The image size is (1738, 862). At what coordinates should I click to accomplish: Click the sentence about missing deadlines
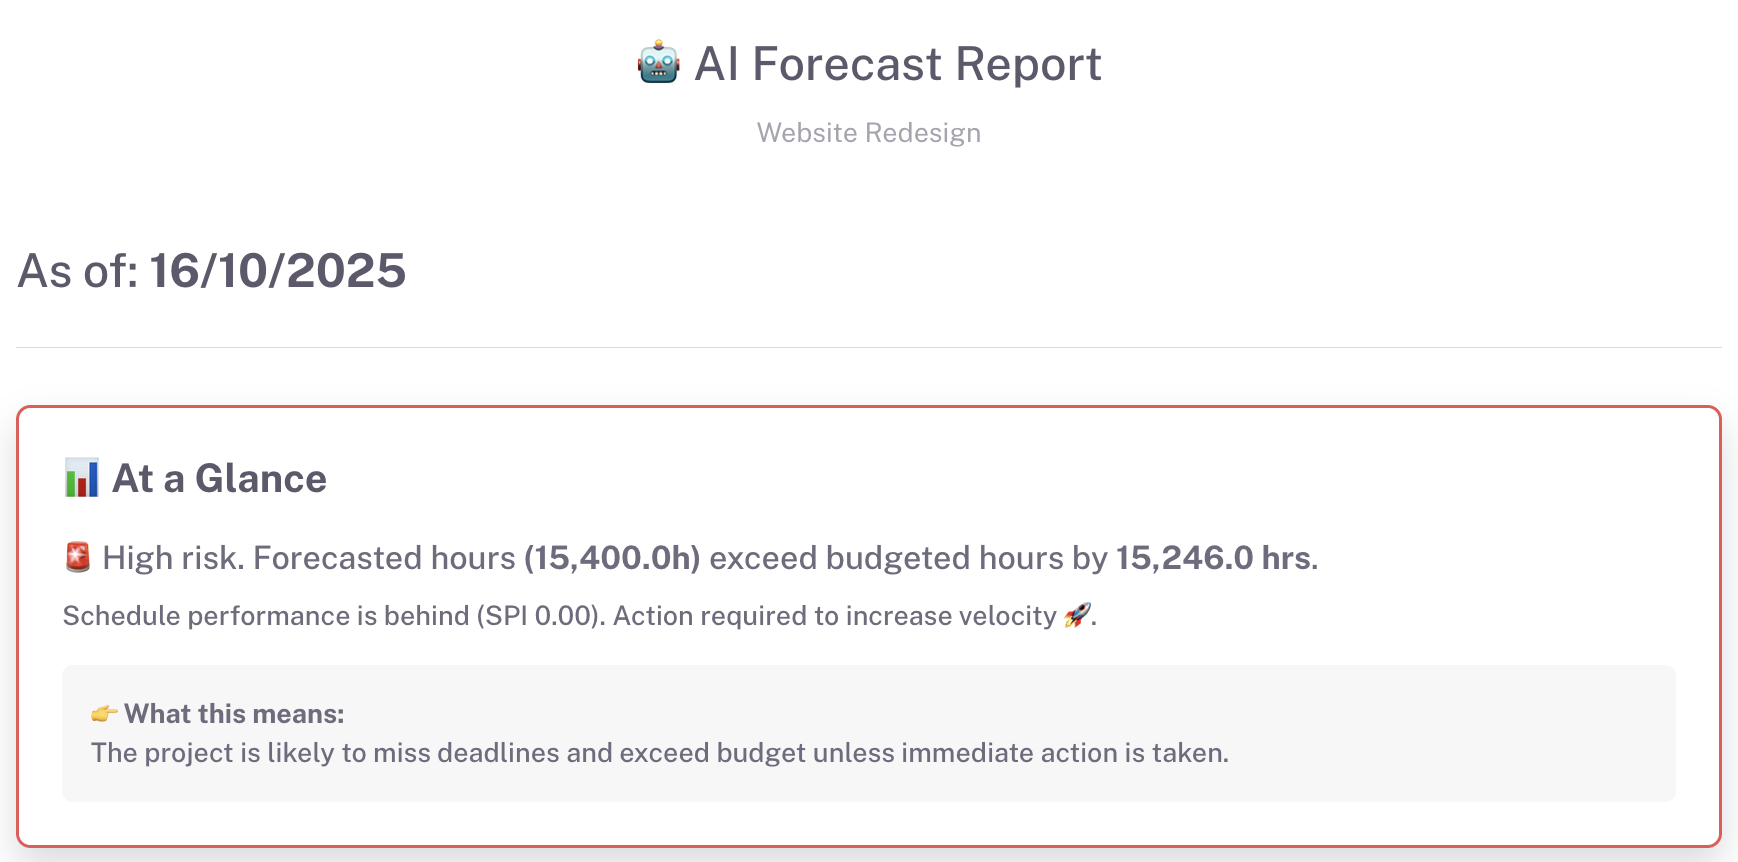[x=659, y=753]
